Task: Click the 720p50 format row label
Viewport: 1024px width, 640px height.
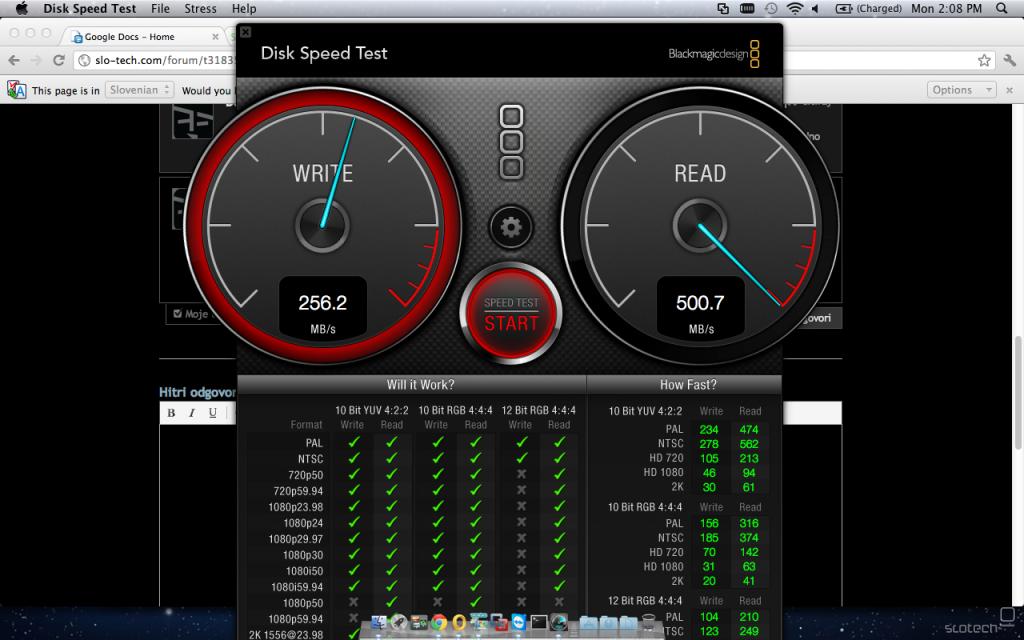Action: (x=306, y=475)
